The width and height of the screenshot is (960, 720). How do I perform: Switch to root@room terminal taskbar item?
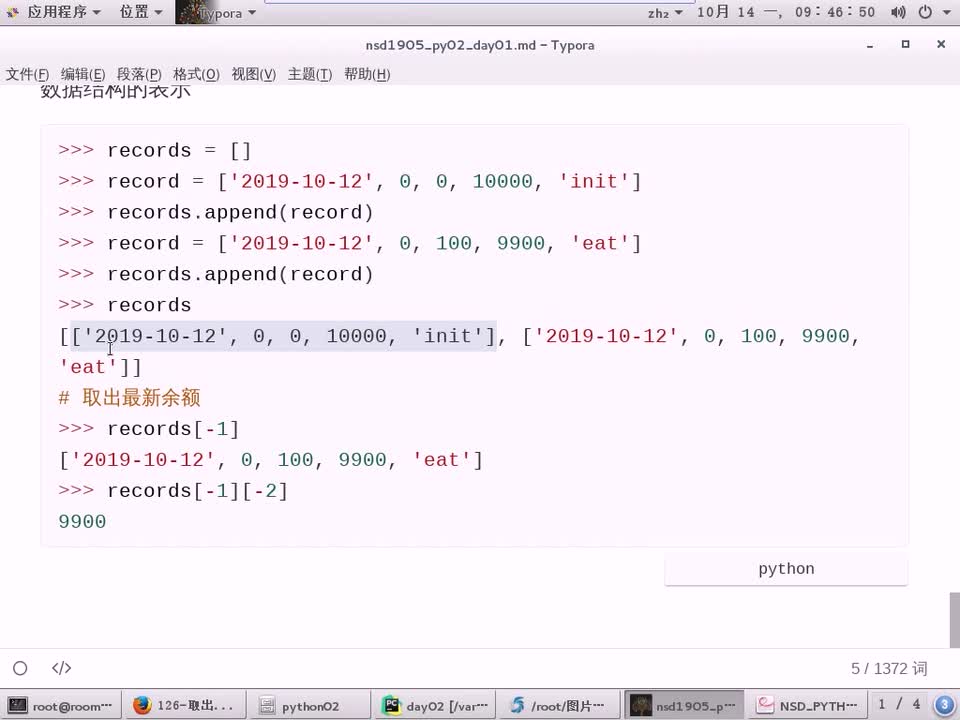pyautogui.click(x=61, y=706)
